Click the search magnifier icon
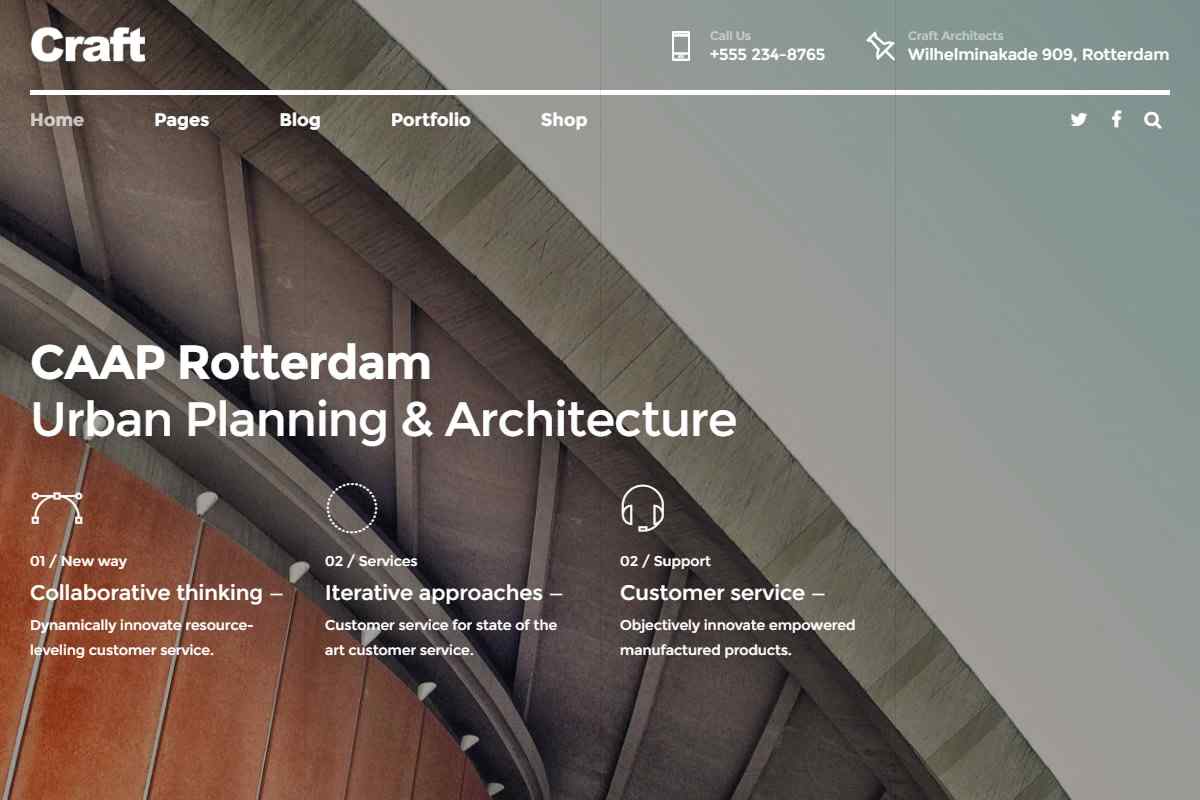Image resolution: width=1200 pixels, height=800 pixels. click(x=1153, y=120)
